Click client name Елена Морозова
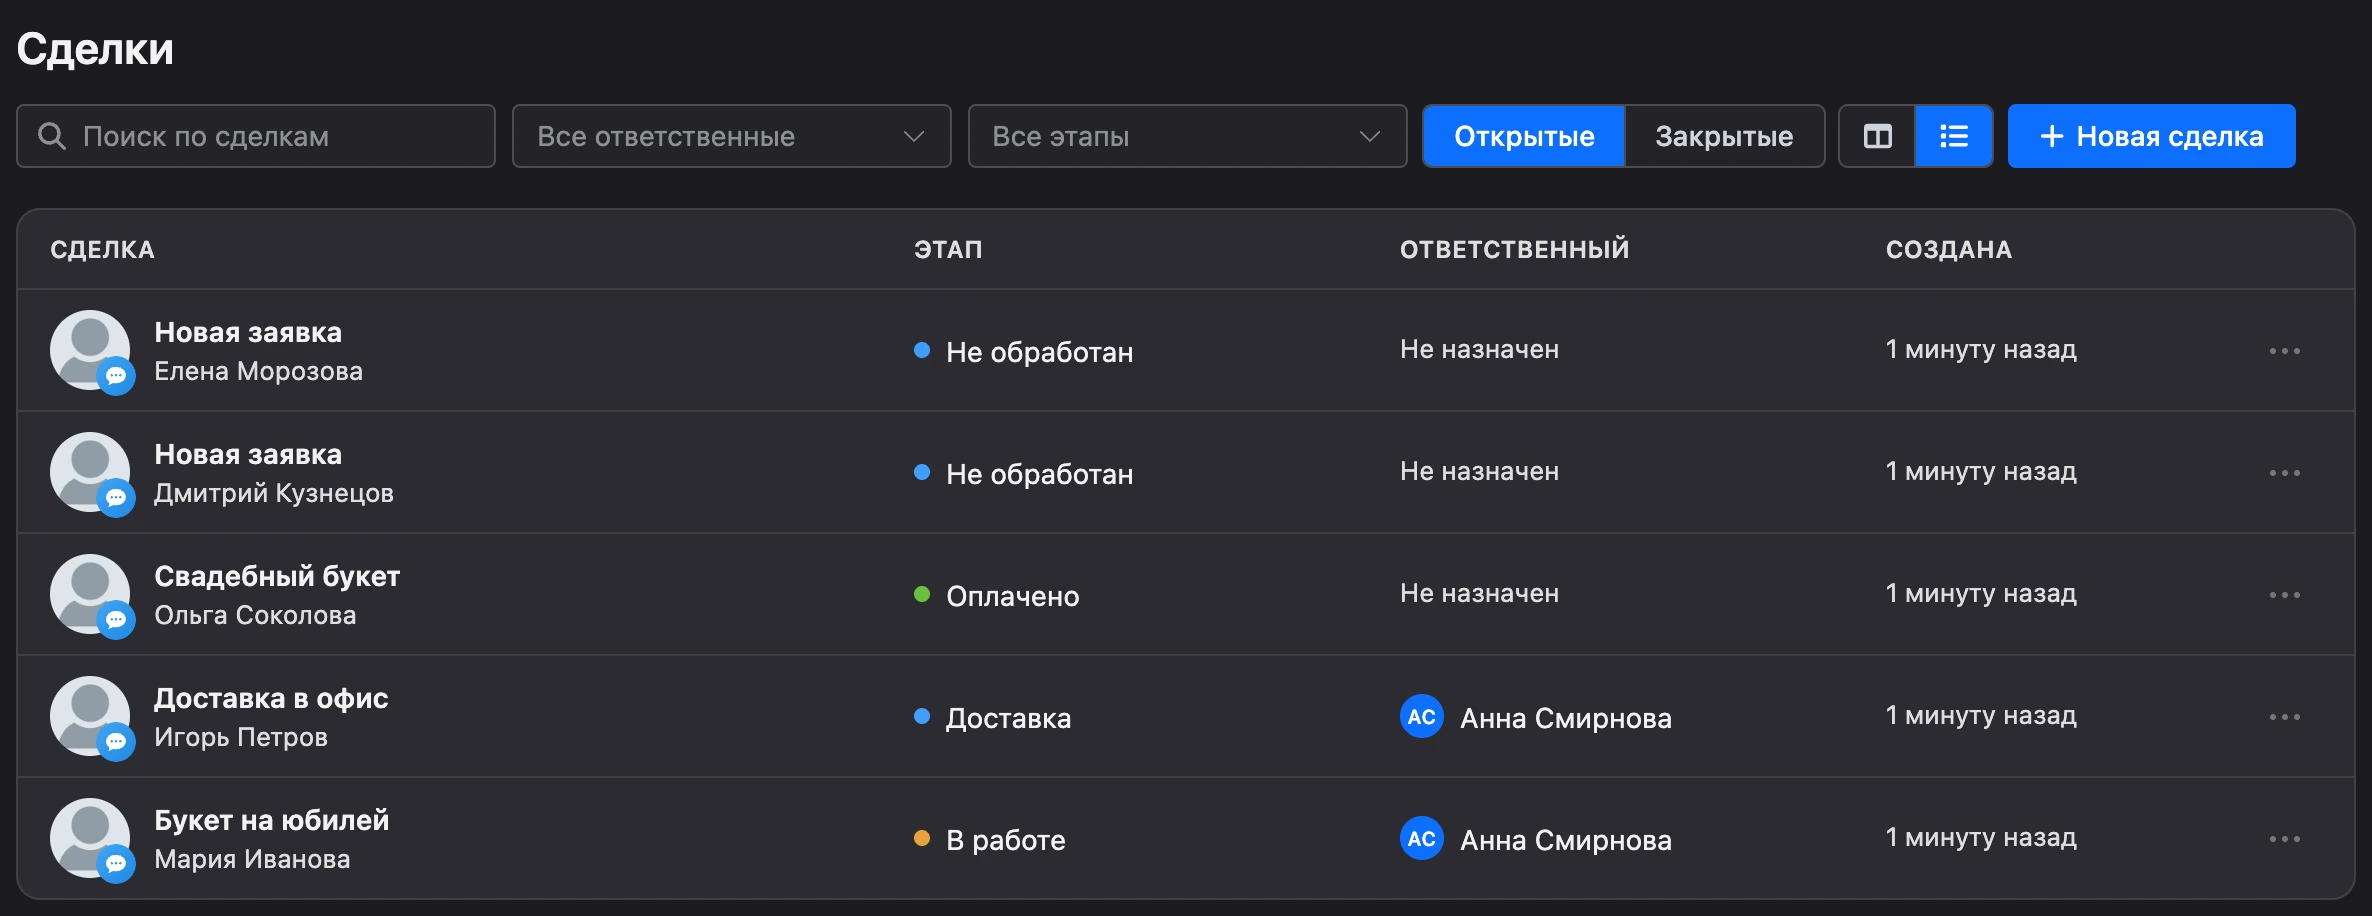 [x=258, y=371]
